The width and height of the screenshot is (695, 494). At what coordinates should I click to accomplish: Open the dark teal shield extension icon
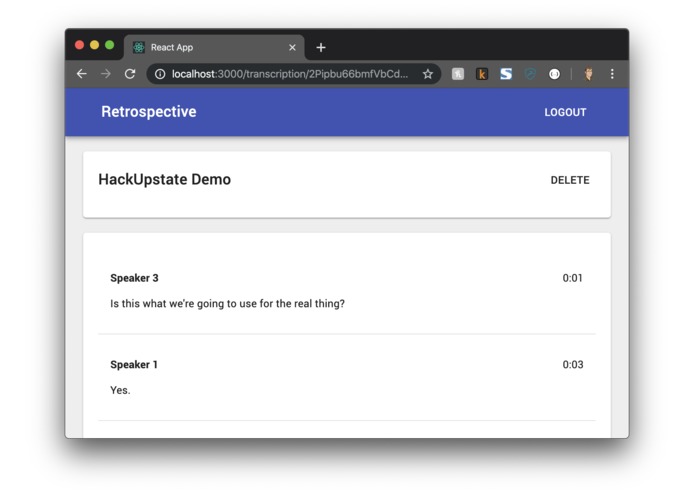(x=530, y=74)
